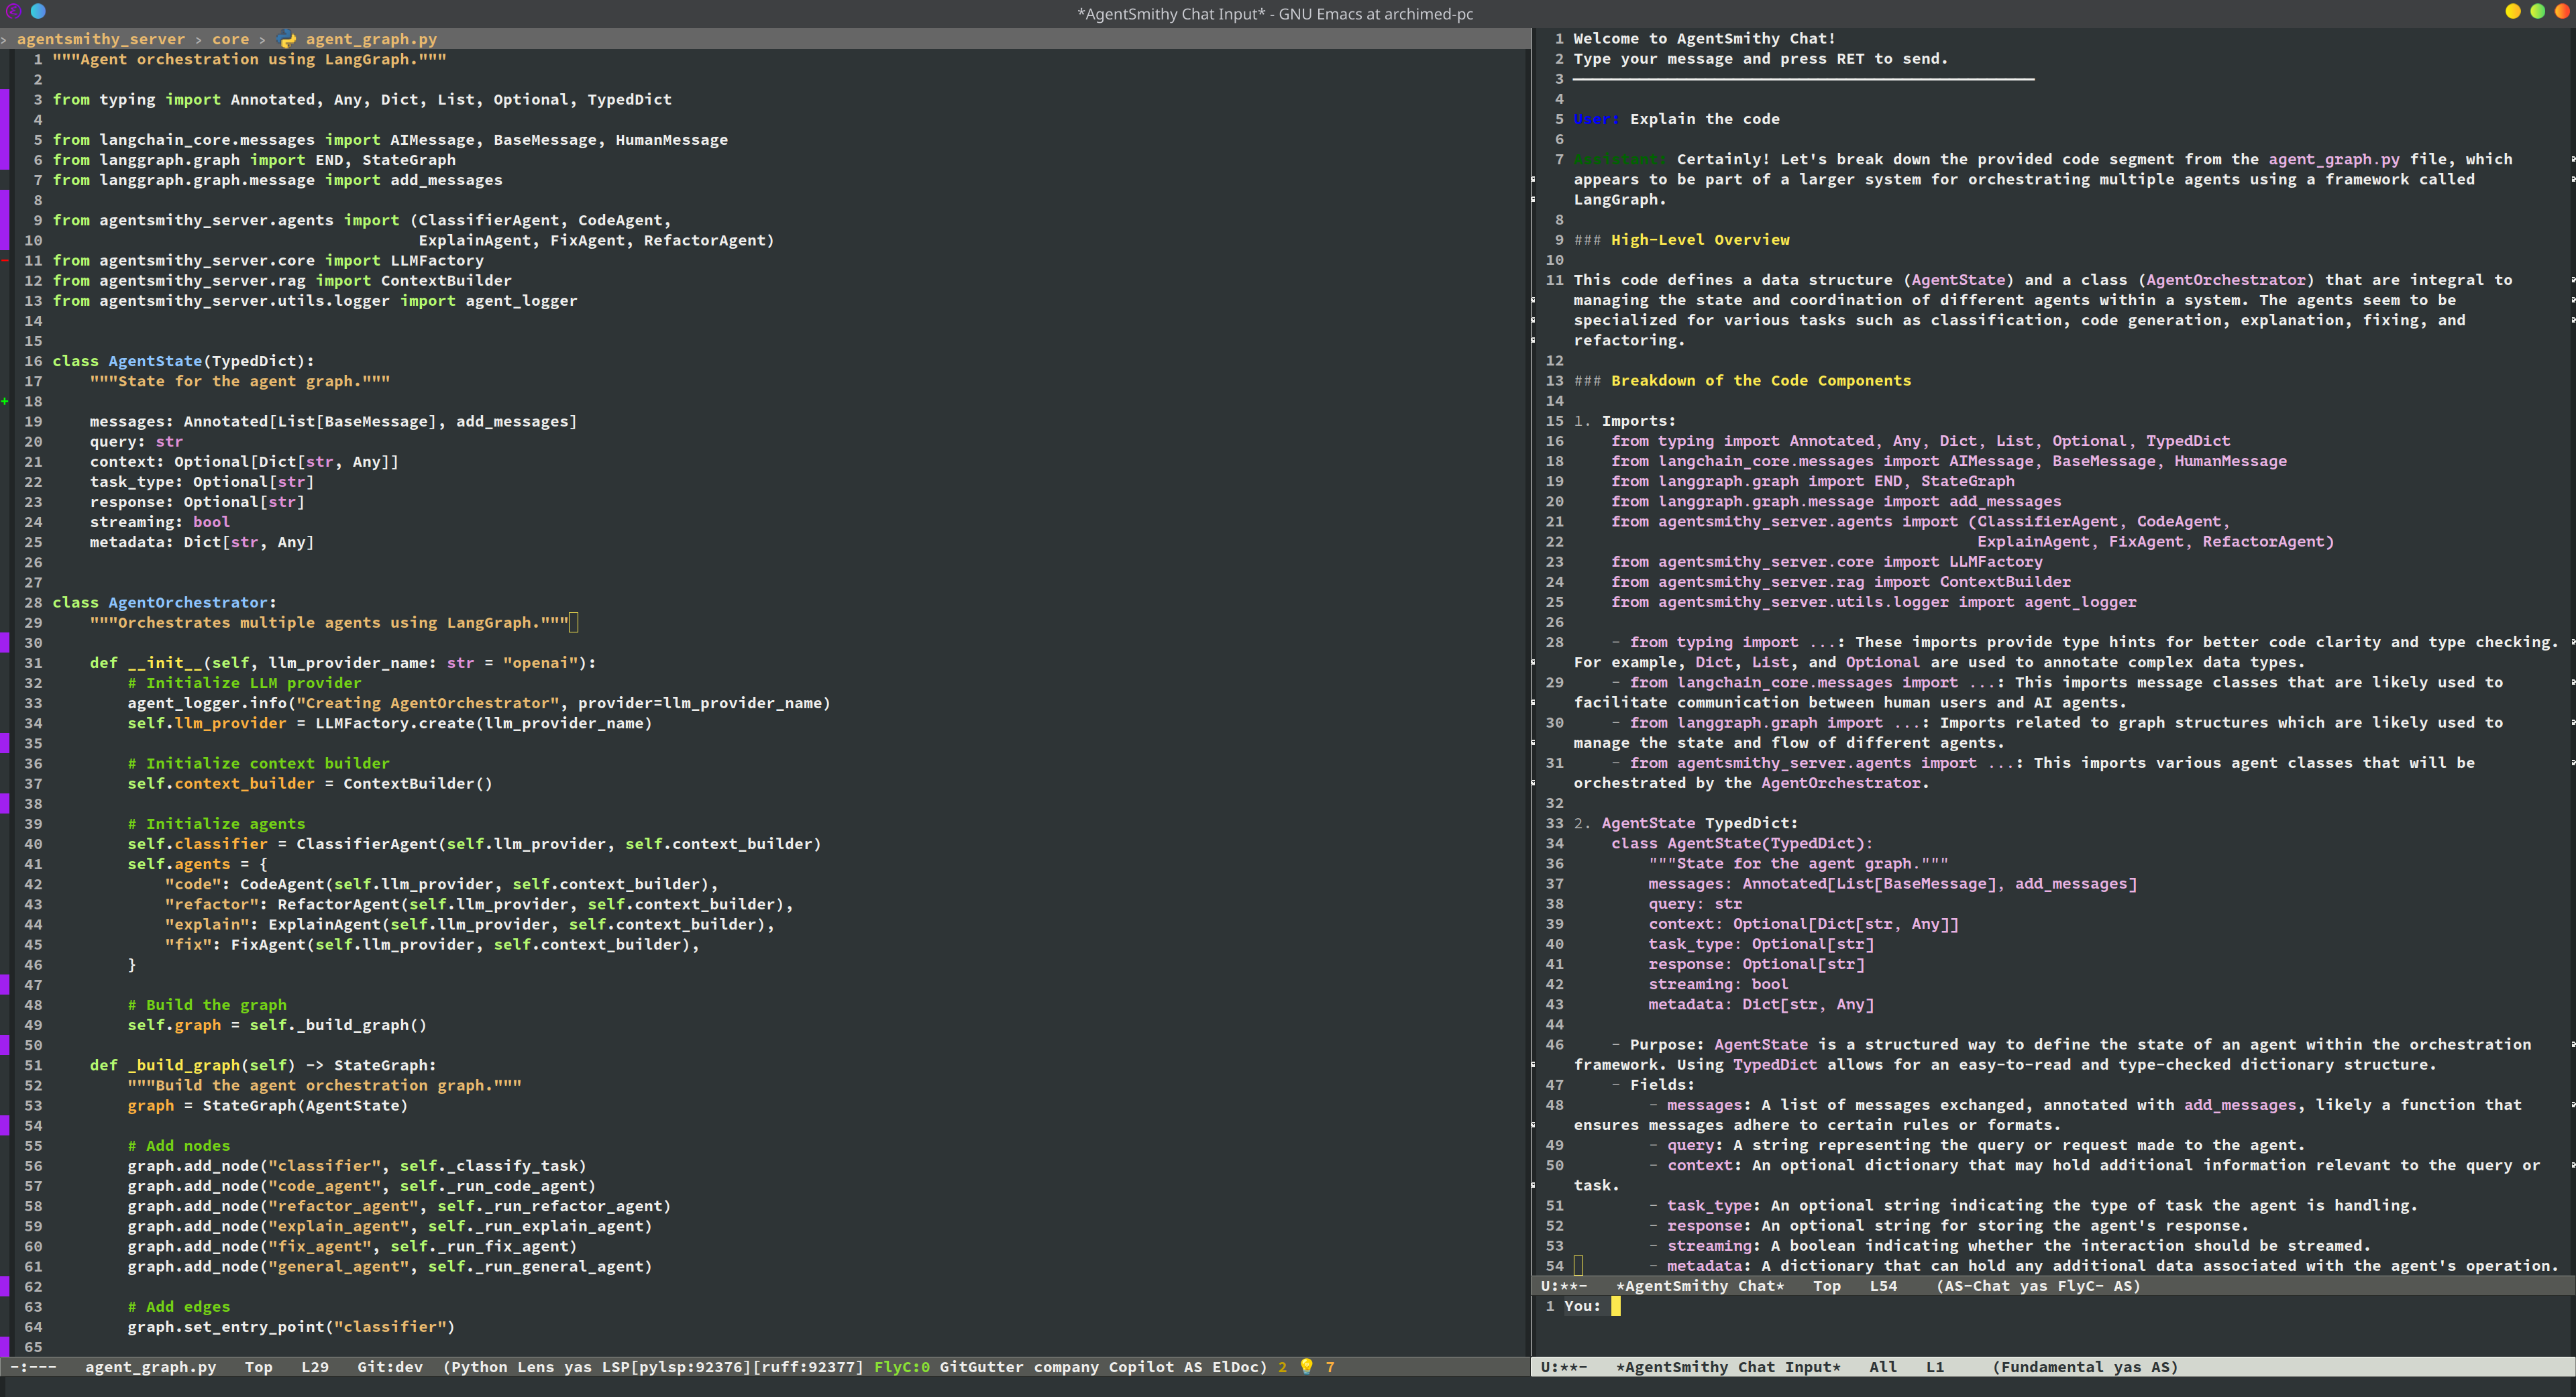The height and width of the screenshot is (1397, 2576).
Task: Toggle the company minor mode indicator
Action: tap(1066, 1367)
